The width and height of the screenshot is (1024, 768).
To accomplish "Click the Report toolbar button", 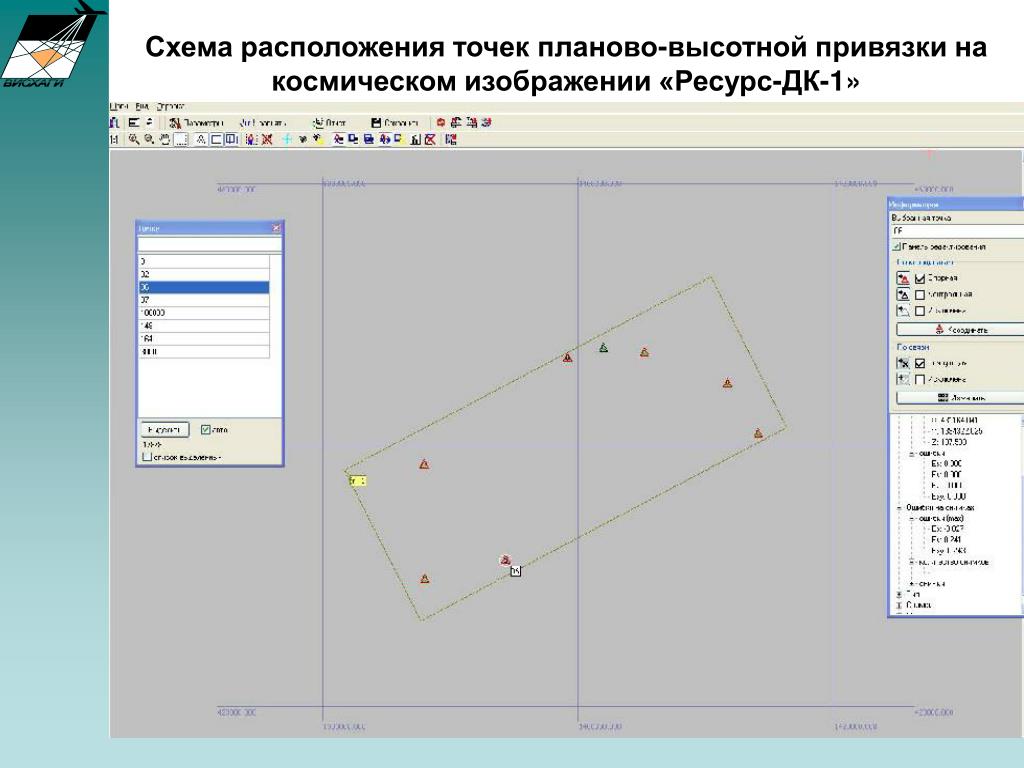I will click(330, 123).
